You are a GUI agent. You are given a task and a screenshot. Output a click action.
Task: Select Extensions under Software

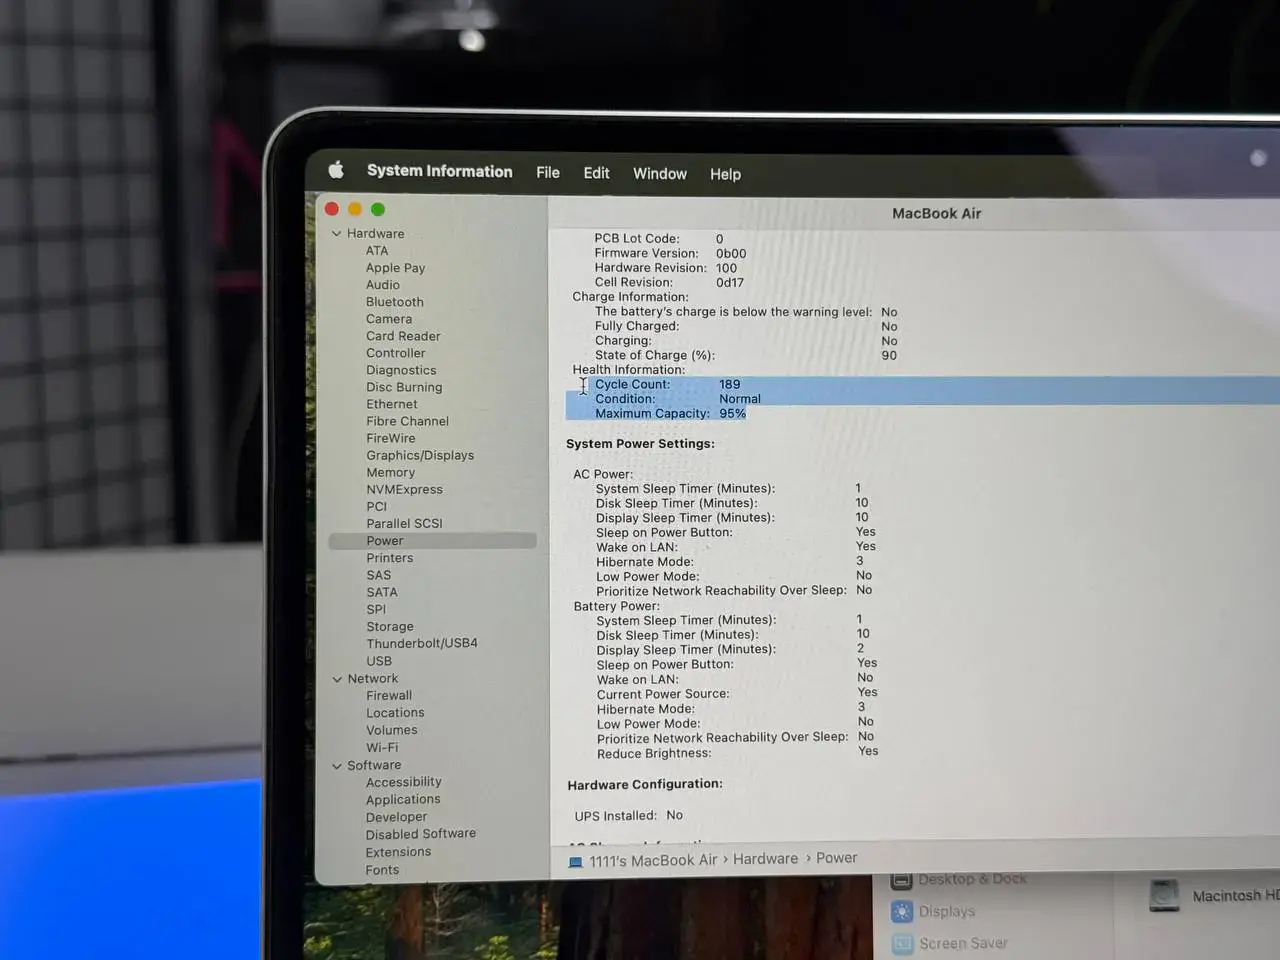click(398, 852)
